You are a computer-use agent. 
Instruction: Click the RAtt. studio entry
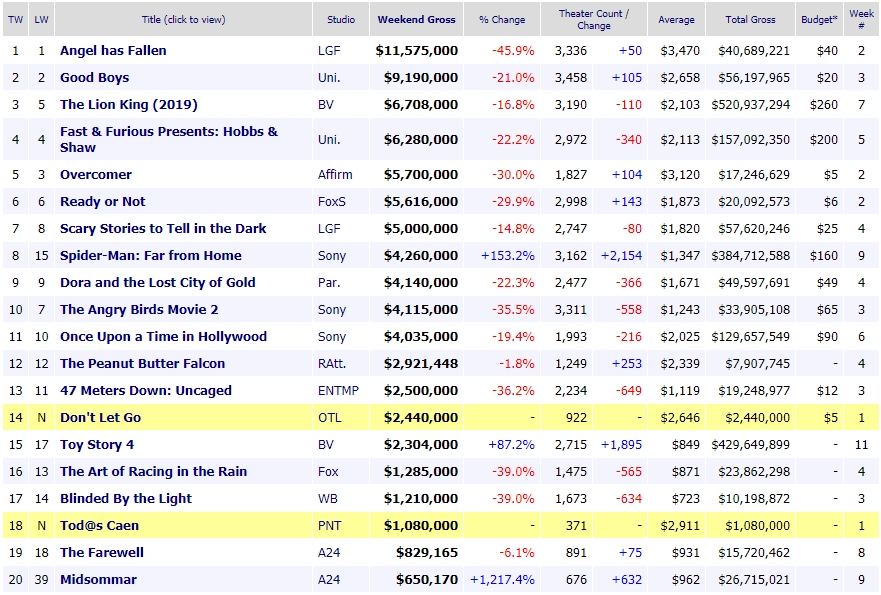point(331,364)
